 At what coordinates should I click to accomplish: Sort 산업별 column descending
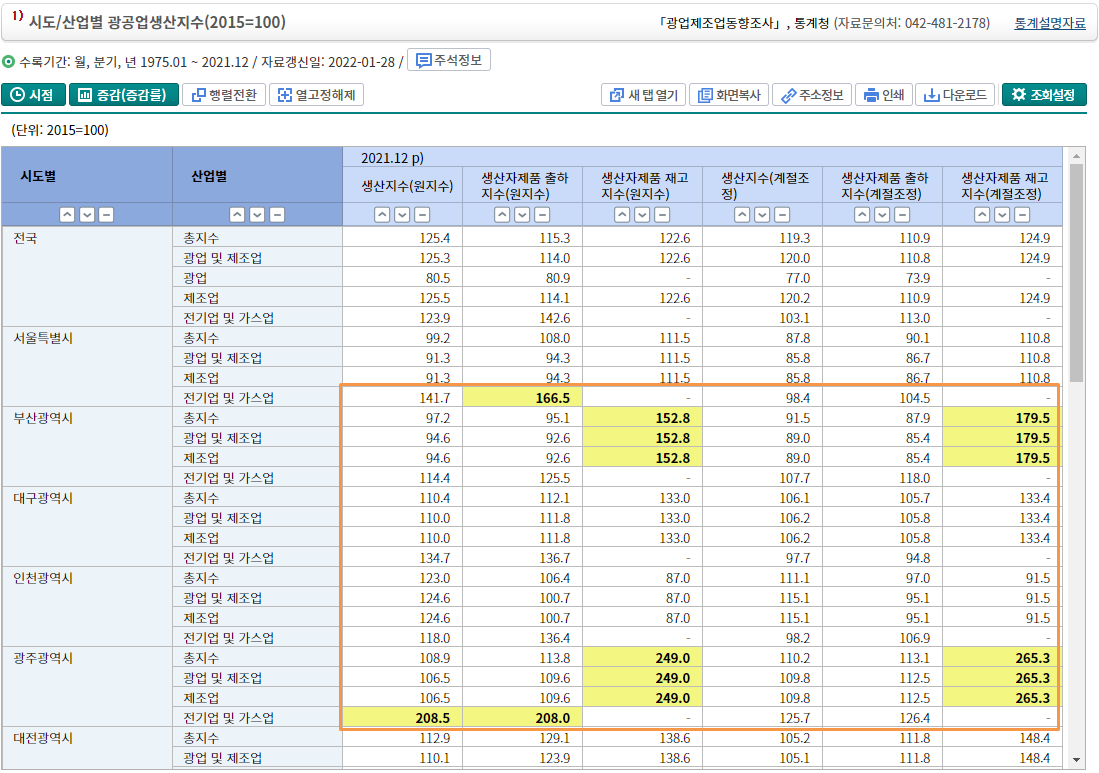[x=257, y=215]
